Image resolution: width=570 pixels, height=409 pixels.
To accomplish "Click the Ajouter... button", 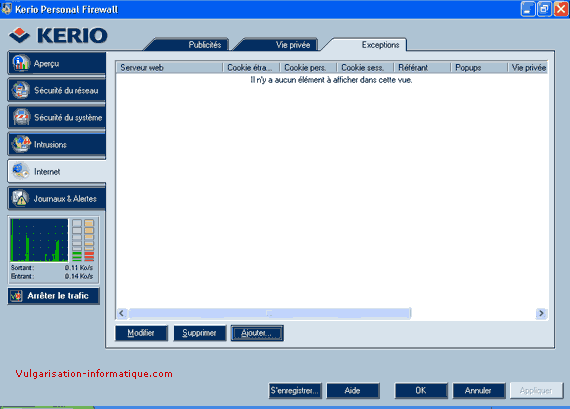I will 257,333.
